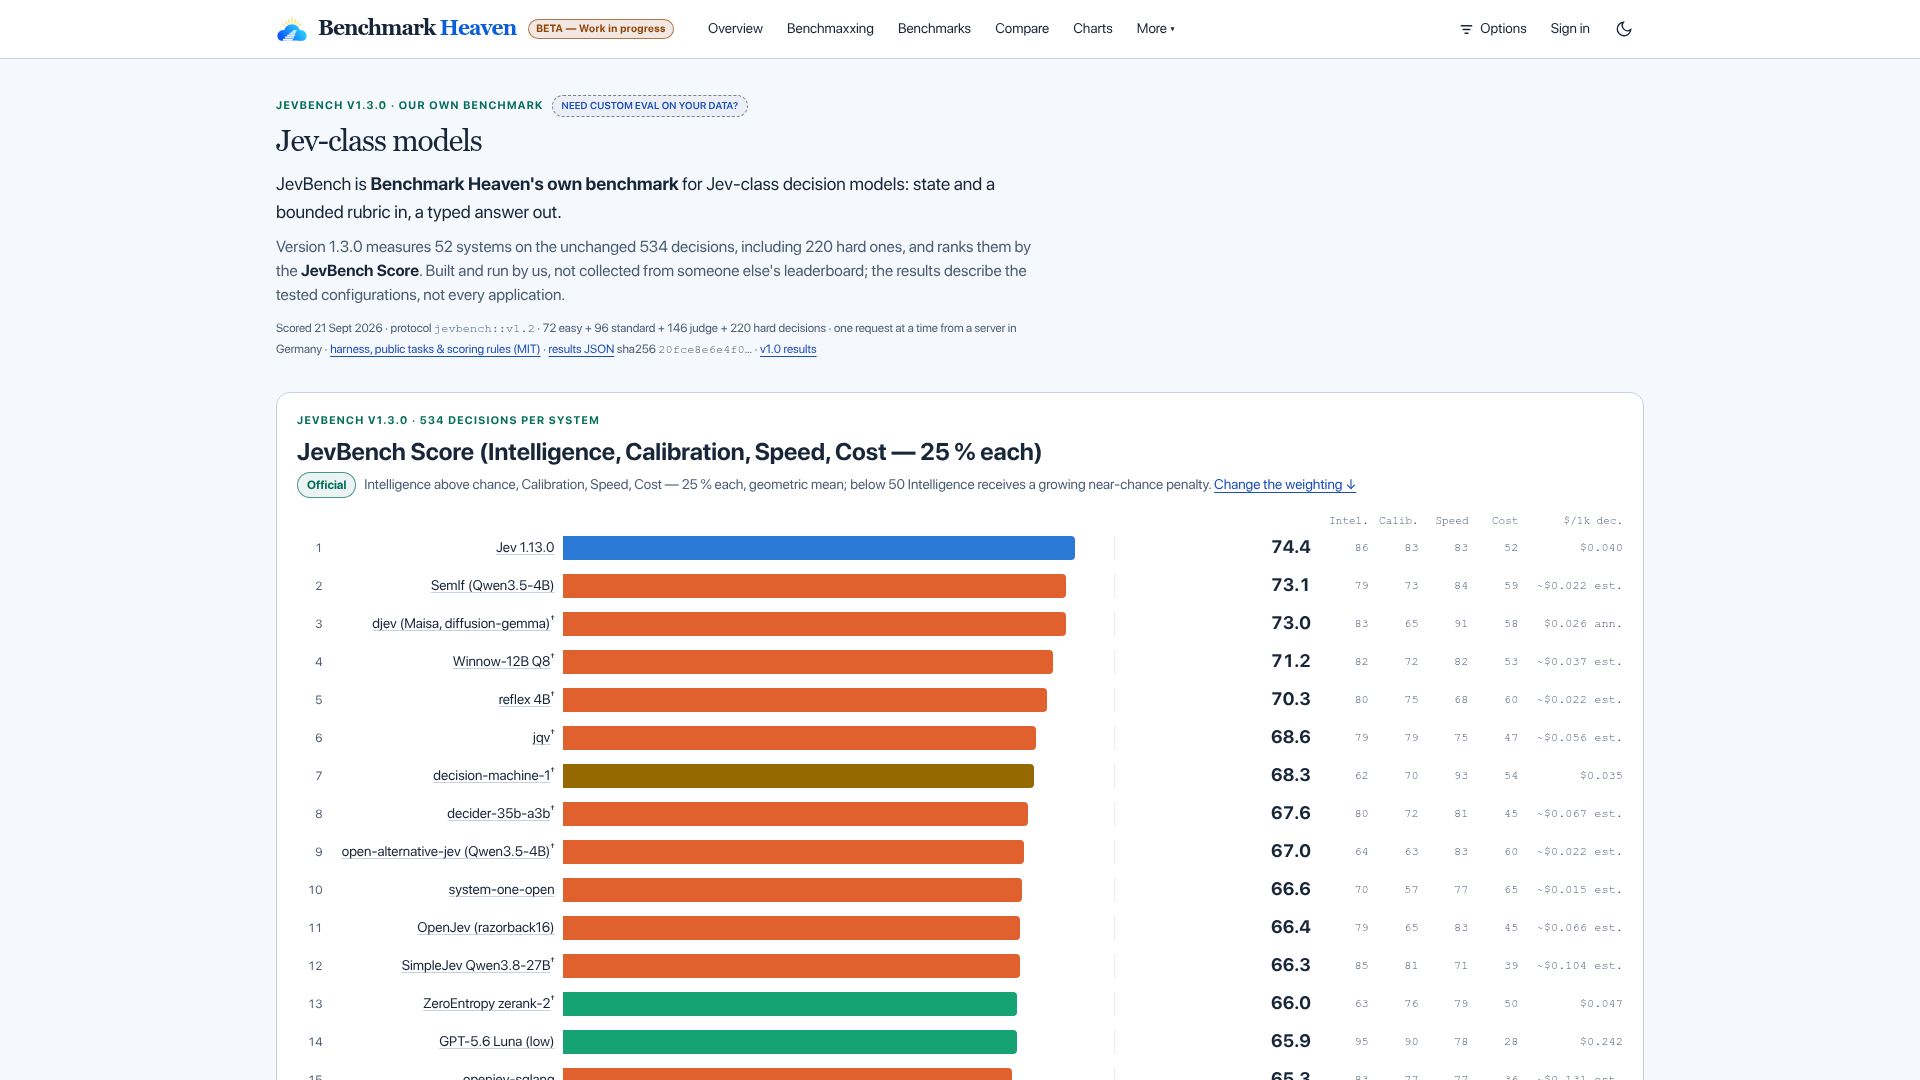Viewport: 1920px width, 1080px height.
Task: Open the Winnow-12B Q8 model link
Action: [502, 662]
